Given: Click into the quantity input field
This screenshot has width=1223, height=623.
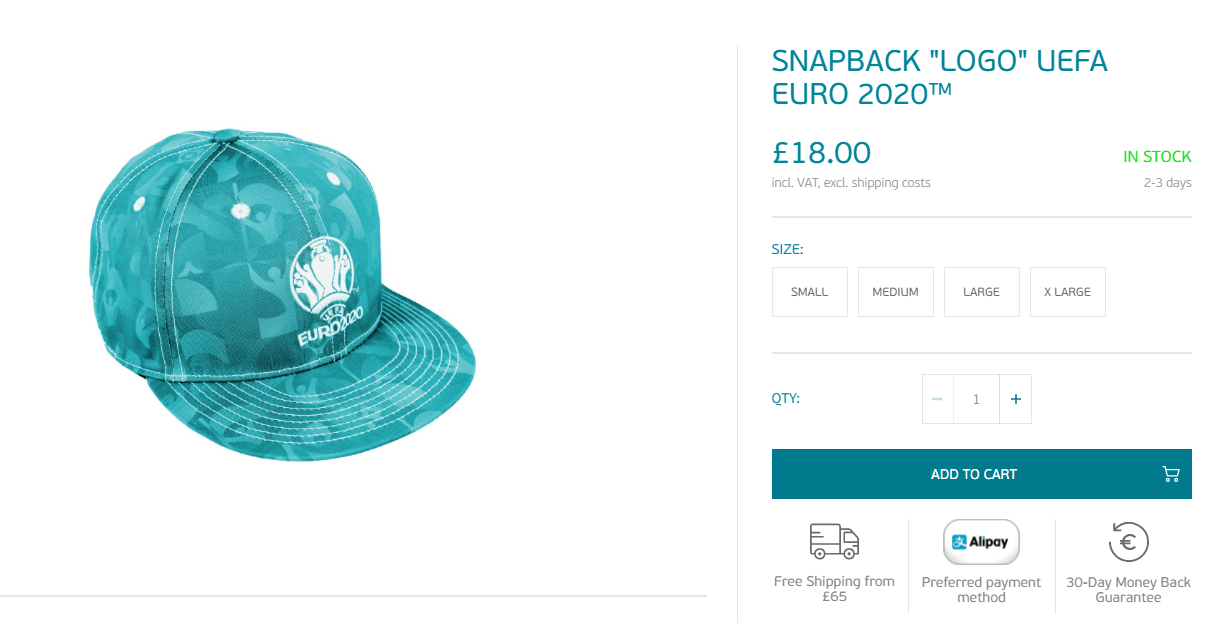Looking at the screenshot, I should point(976,399).
